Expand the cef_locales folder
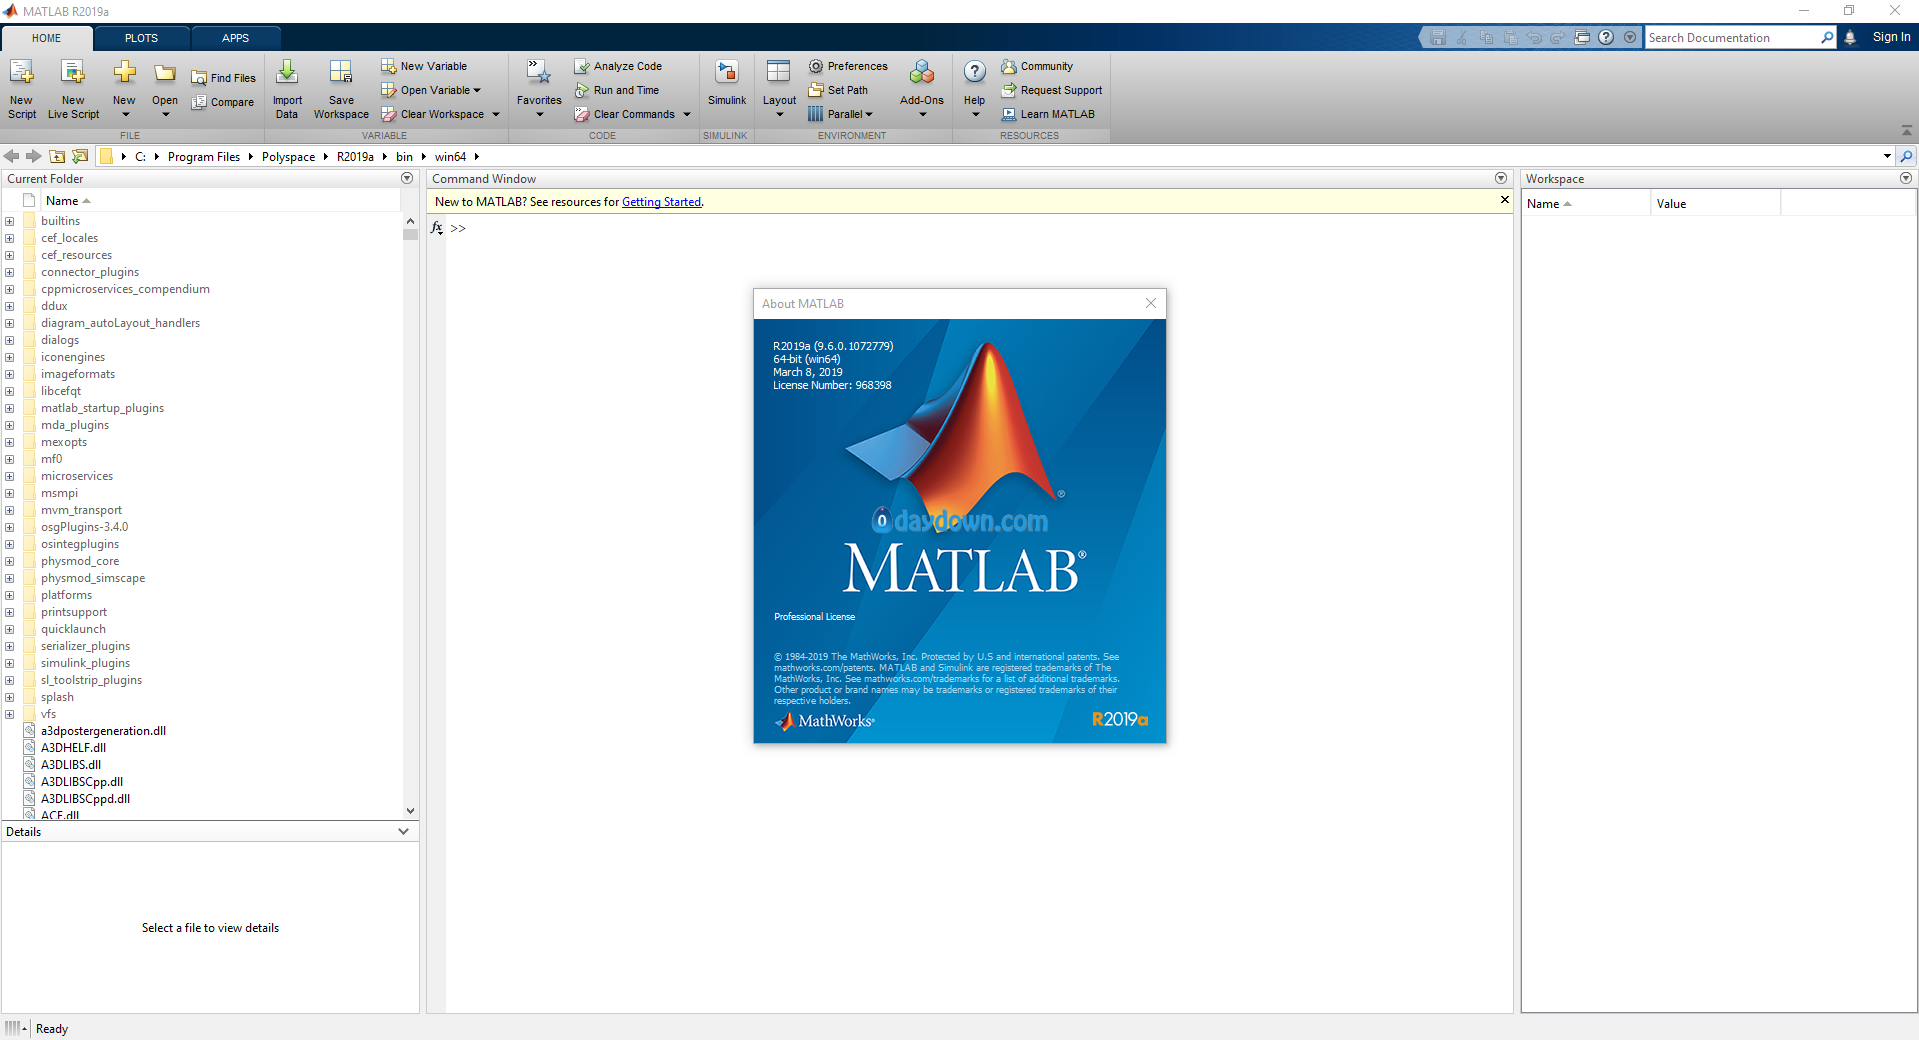Image resolution: width=1919 pixels, height=1040 pixels. pyautogui.click(x=10, y=238)
